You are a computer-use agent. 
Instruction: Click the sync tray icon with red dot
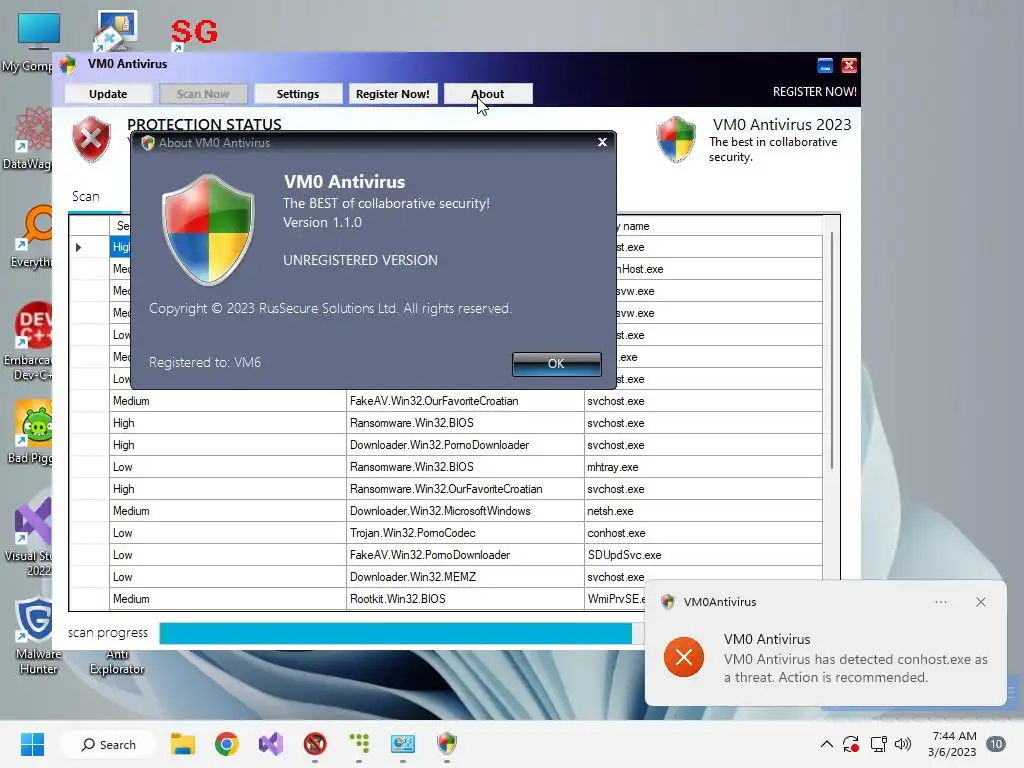(x=851, y=744)
